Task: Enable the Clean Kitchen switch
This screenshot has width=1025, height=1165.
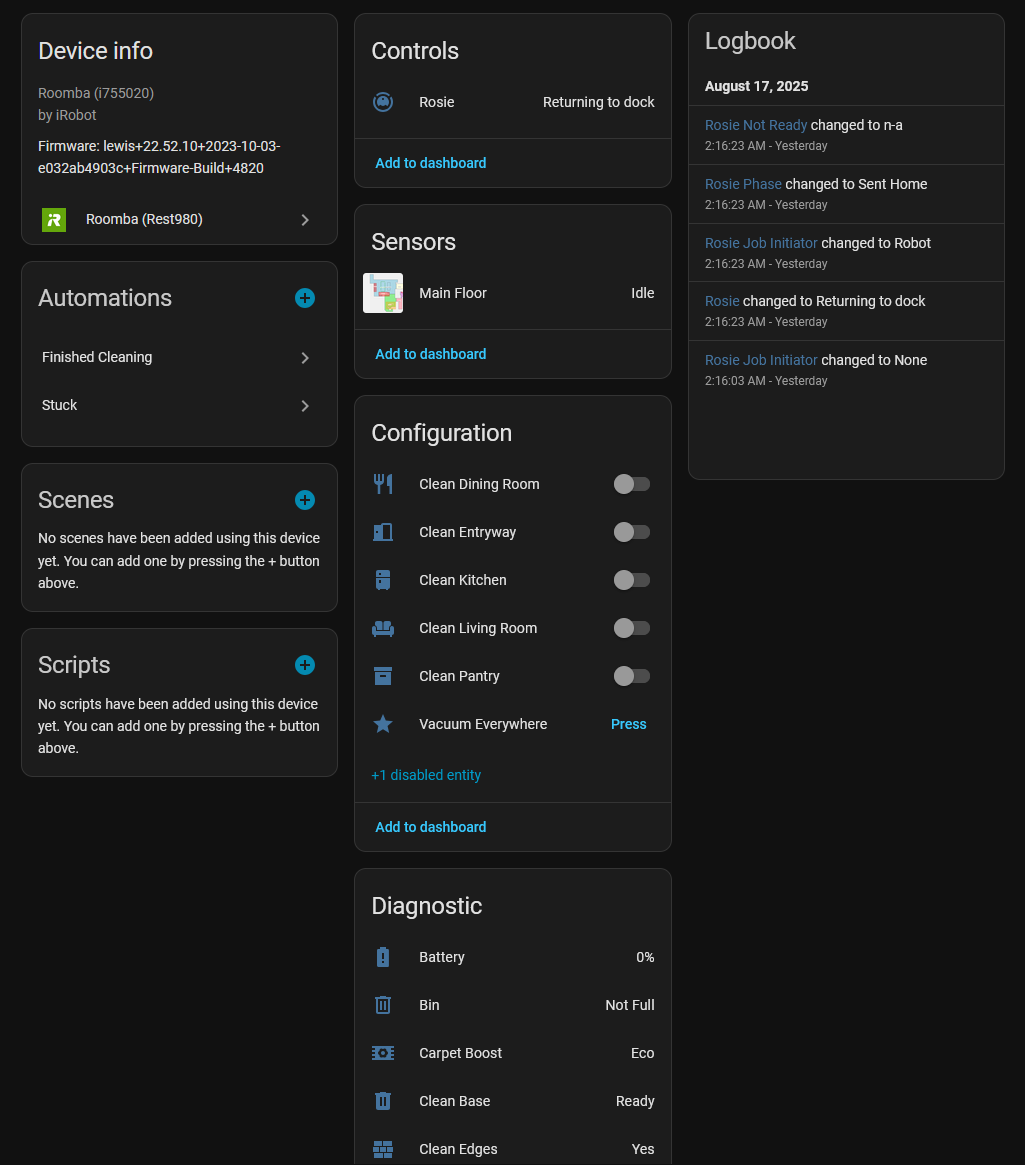Action: (x=632, y=580)
